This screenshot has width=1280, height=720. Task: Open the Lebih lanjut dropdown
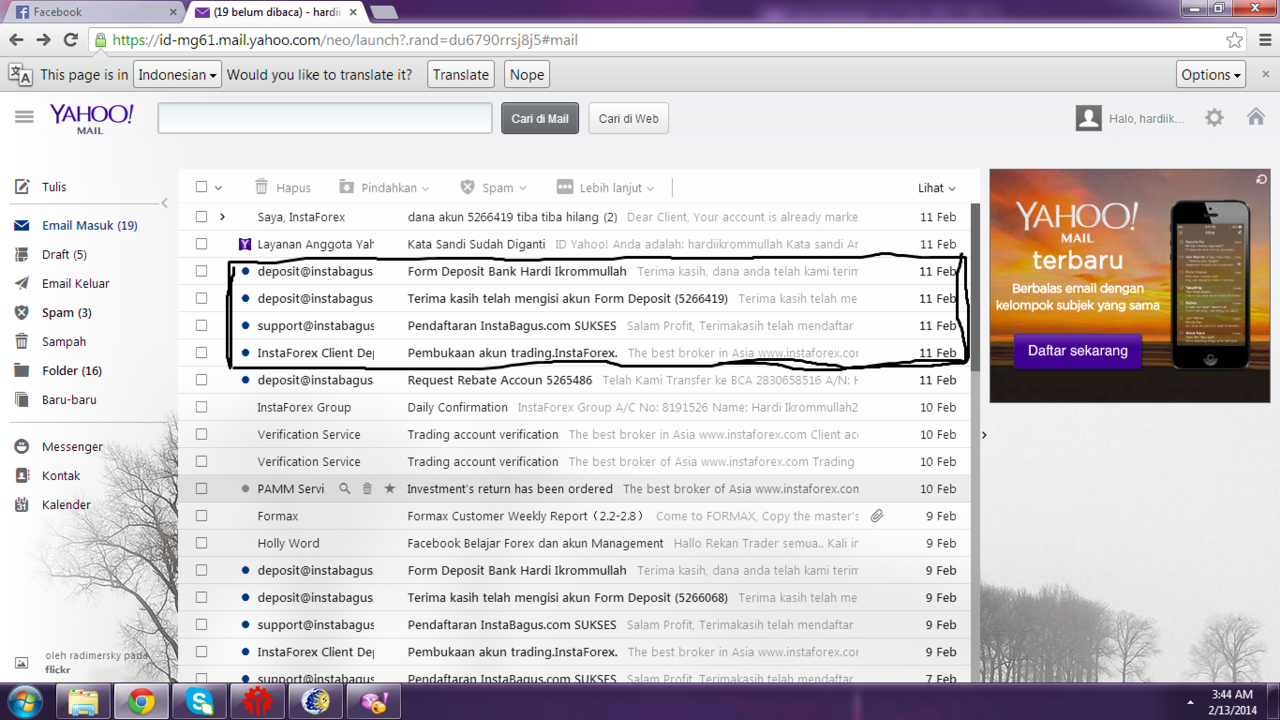click(606, 187)
